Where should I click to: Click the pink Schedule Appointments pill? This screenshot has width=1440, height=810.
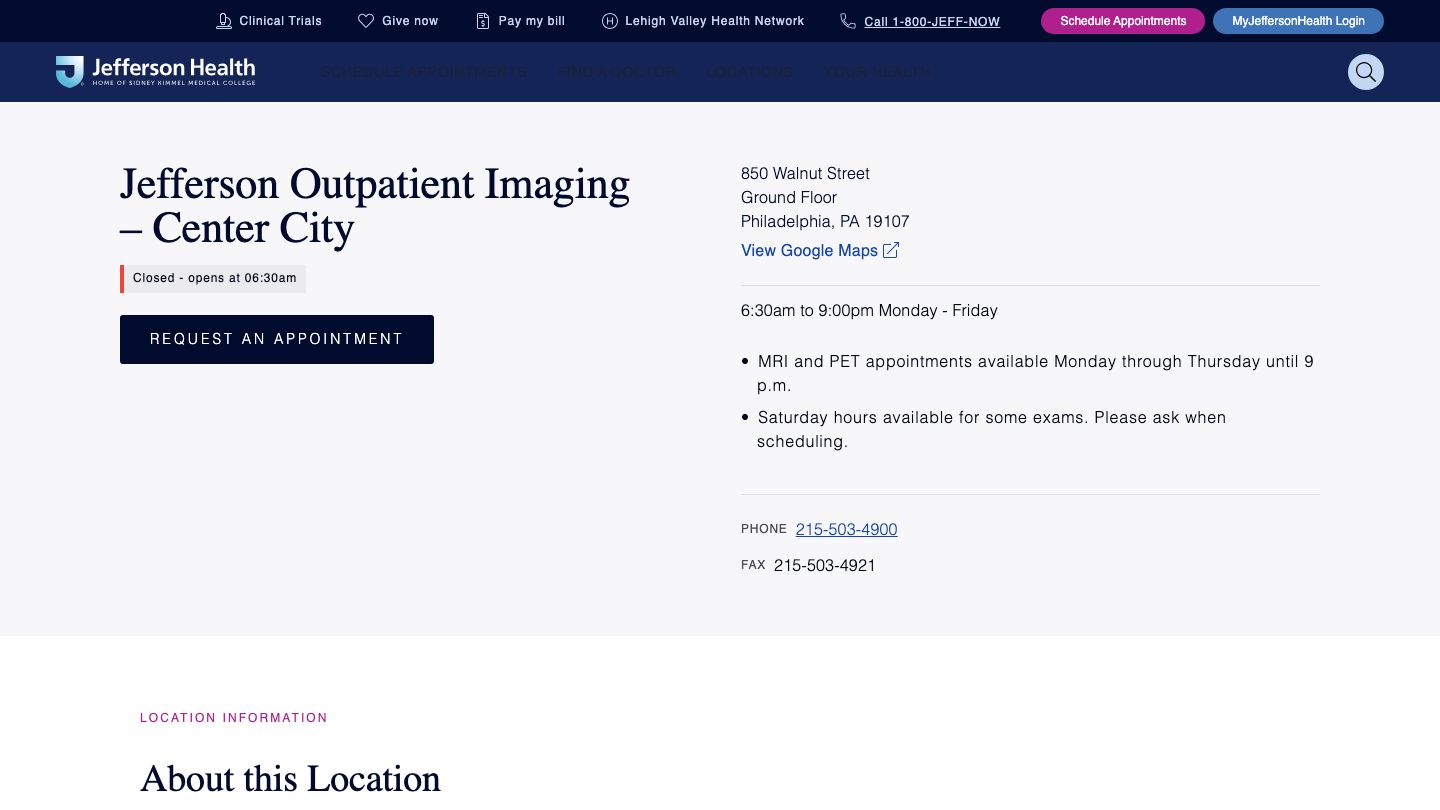(x=1123, y=20)
